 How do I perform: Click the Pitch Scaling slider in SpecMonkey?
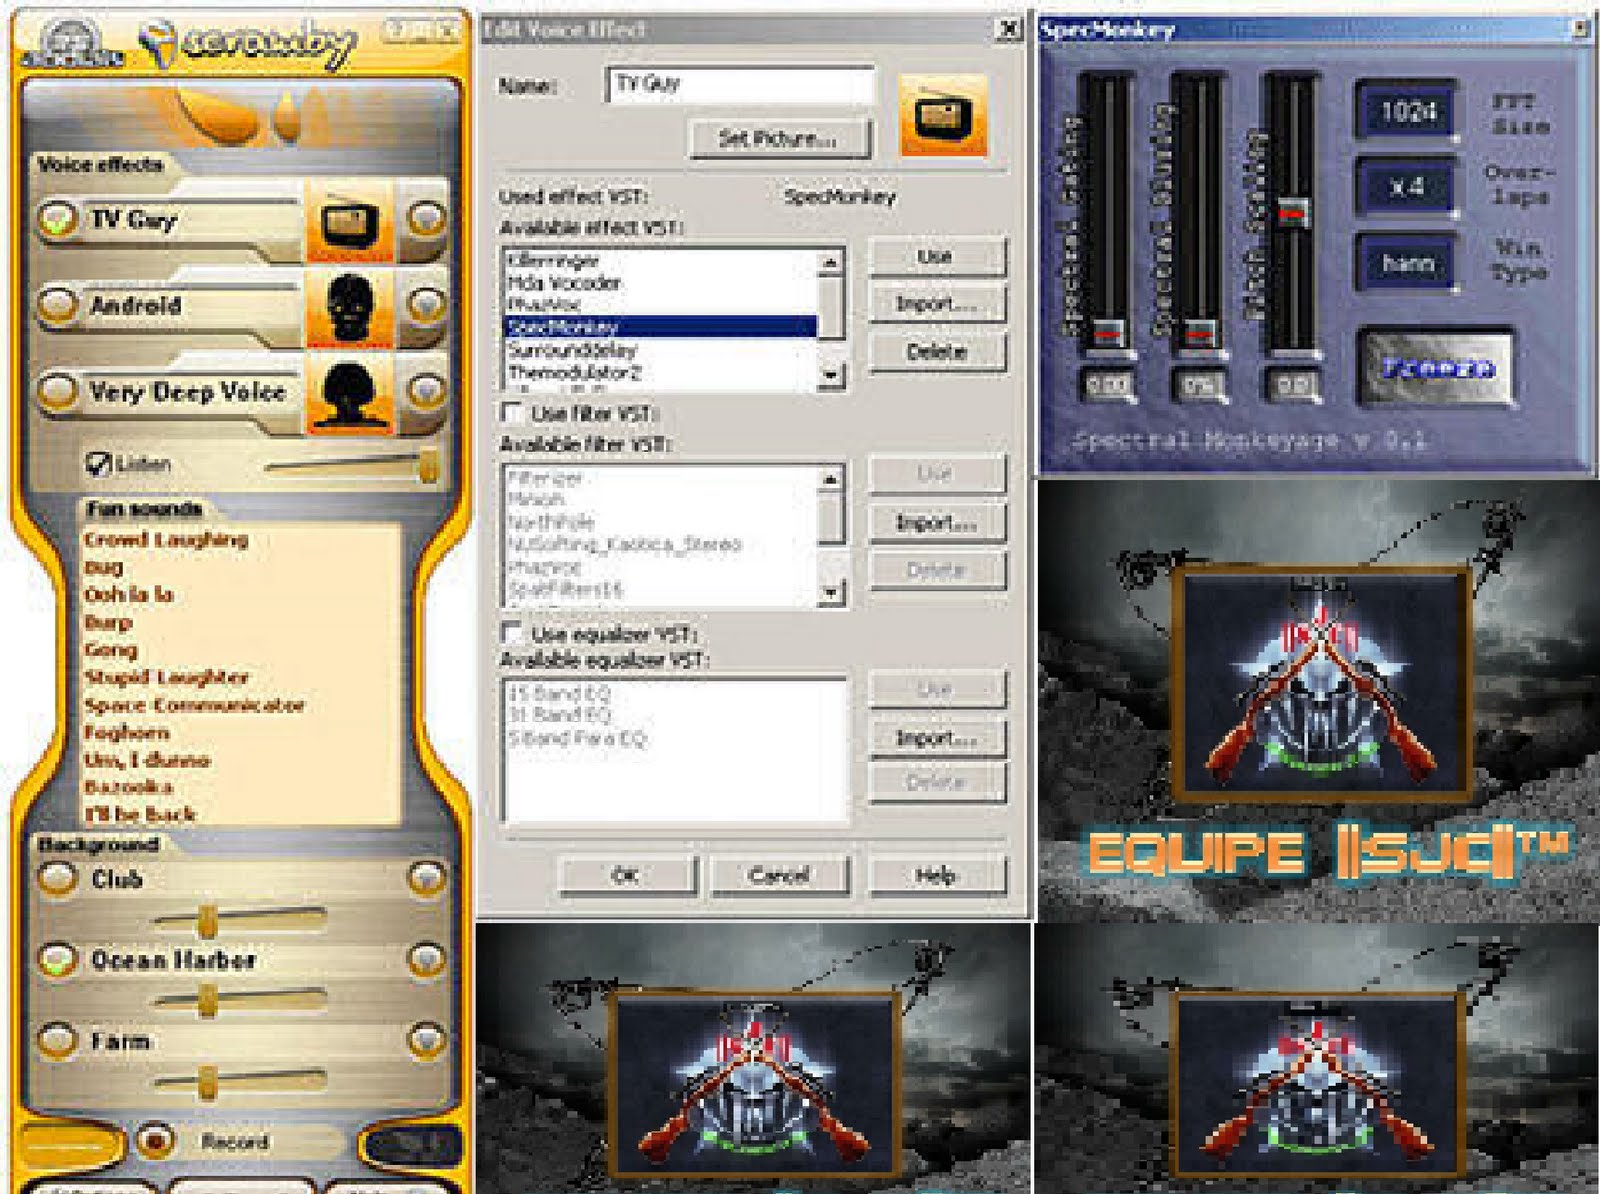click(x=1292, y=215)
